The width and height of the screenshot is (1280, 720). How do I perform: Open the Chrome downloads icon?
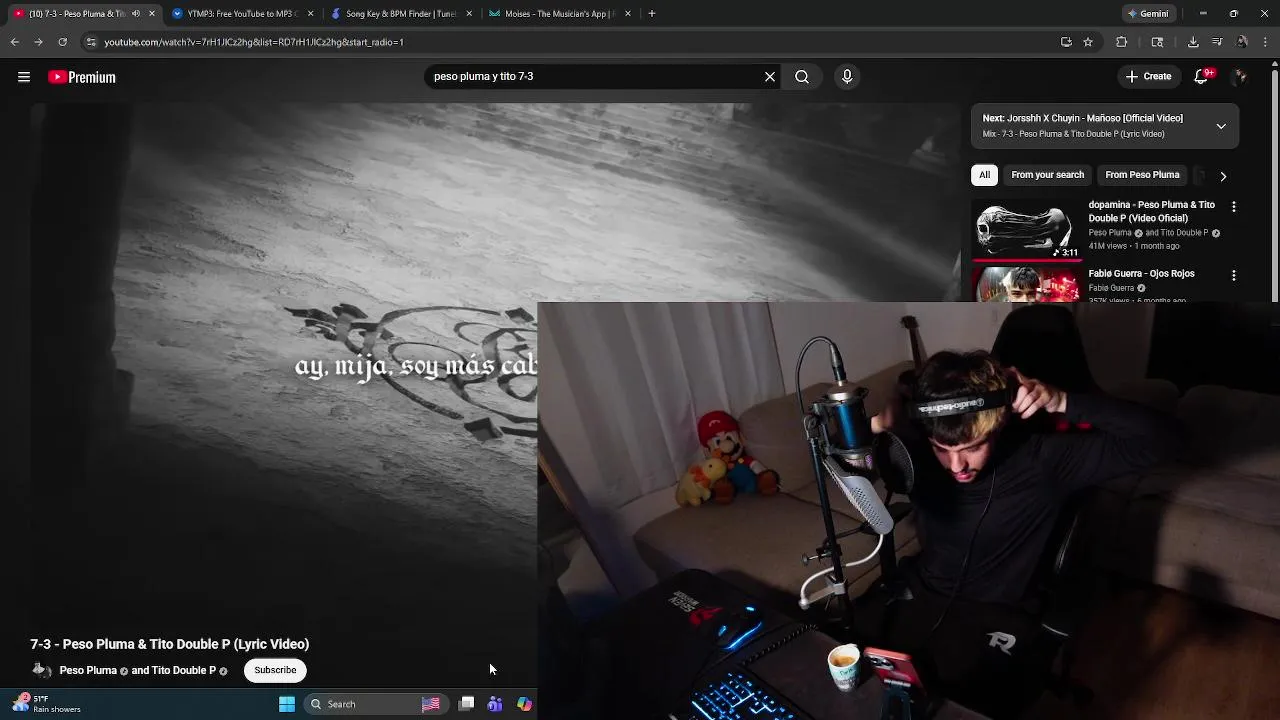(x=1193, y=42)
